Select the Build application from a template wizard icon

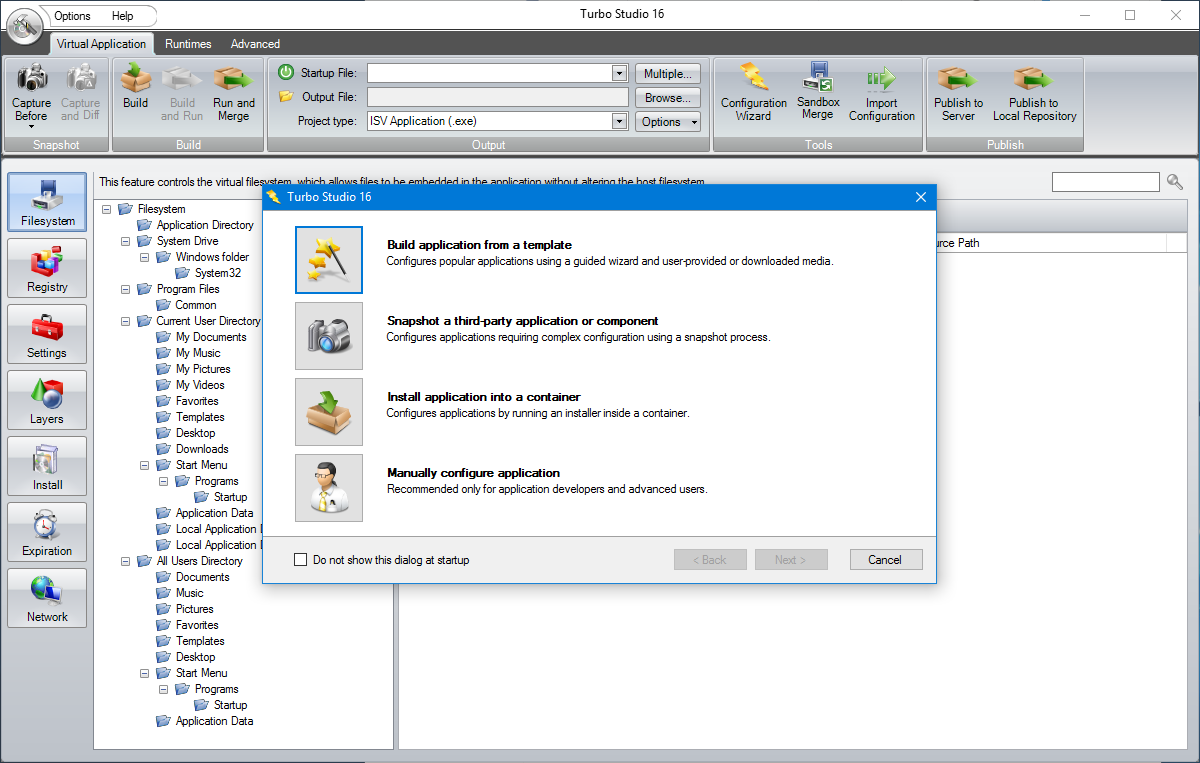(329, 259)
